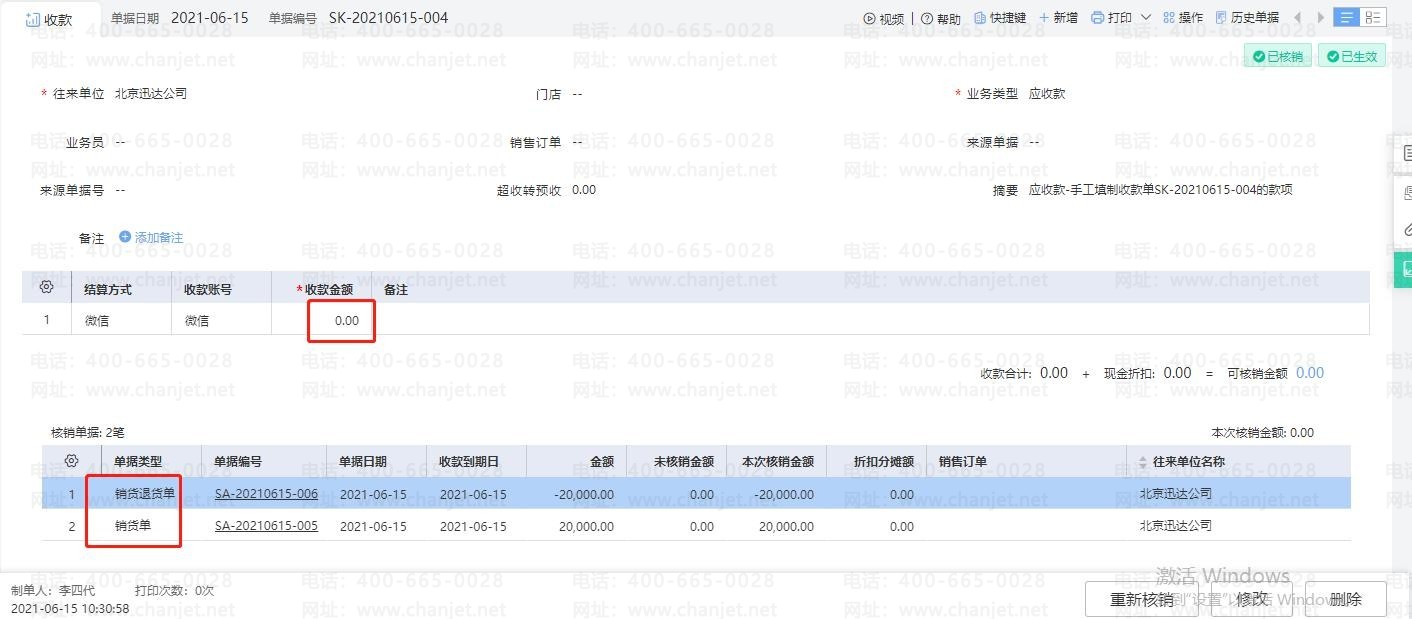Click the 制单人 李四代 footer text
Screen dimensions: 1412x619
[x=52, y=591]
